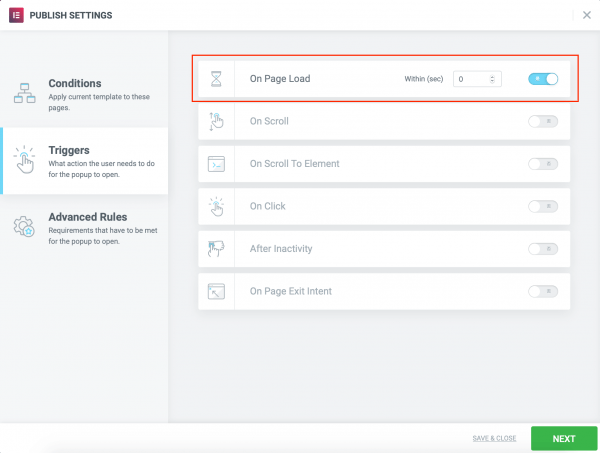Viewport: 600px width, 453px height.
Task: Click the On Page Exit Intent label
Action: [x=291, y=291]
